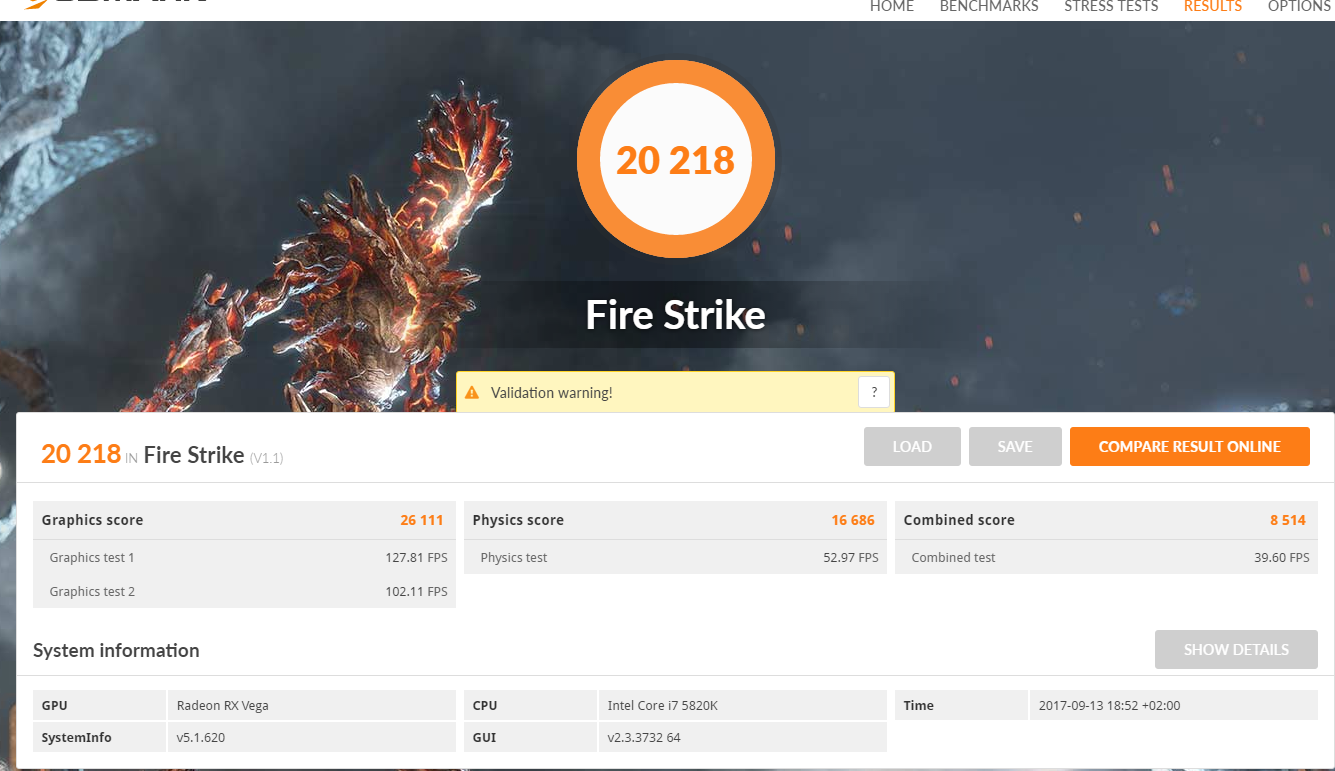Image resolution: width=1335 pixels, height=771 pixels.
Task: Click the time value 2017-09-13 18:52
Action: (x=1110, y=706)
